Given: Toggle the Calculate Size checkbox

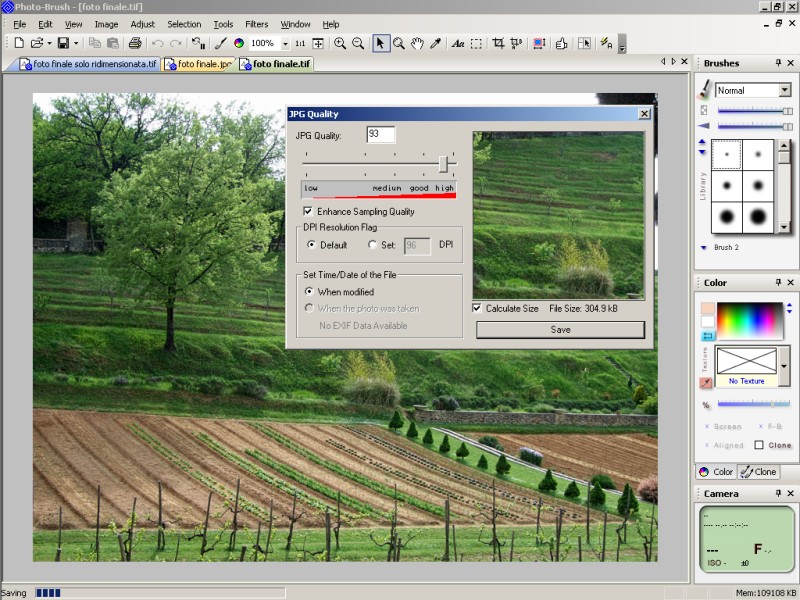Looking at the screenshot, I should [x=477, y=308].
